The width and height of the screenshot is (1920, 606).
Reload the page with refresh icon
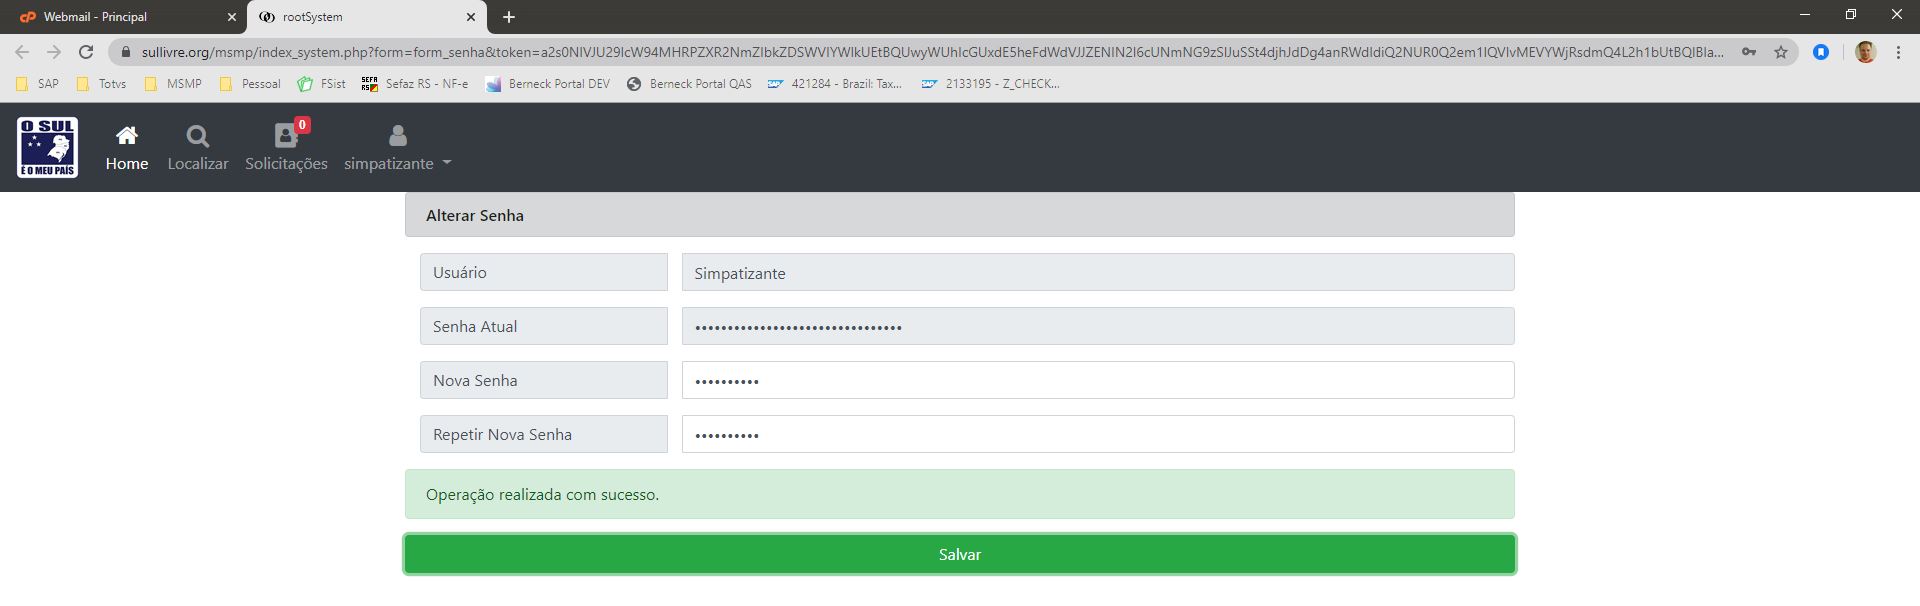tap(86, 52)
